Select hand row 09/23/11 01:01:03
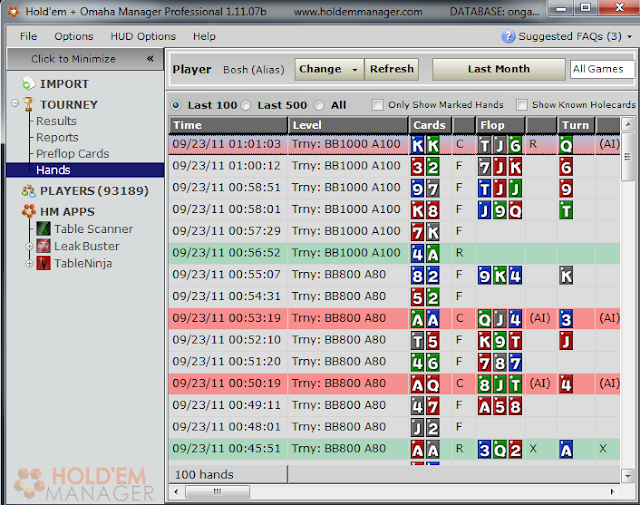The width and height of the screenshot is (640, 505). point(394,144)
